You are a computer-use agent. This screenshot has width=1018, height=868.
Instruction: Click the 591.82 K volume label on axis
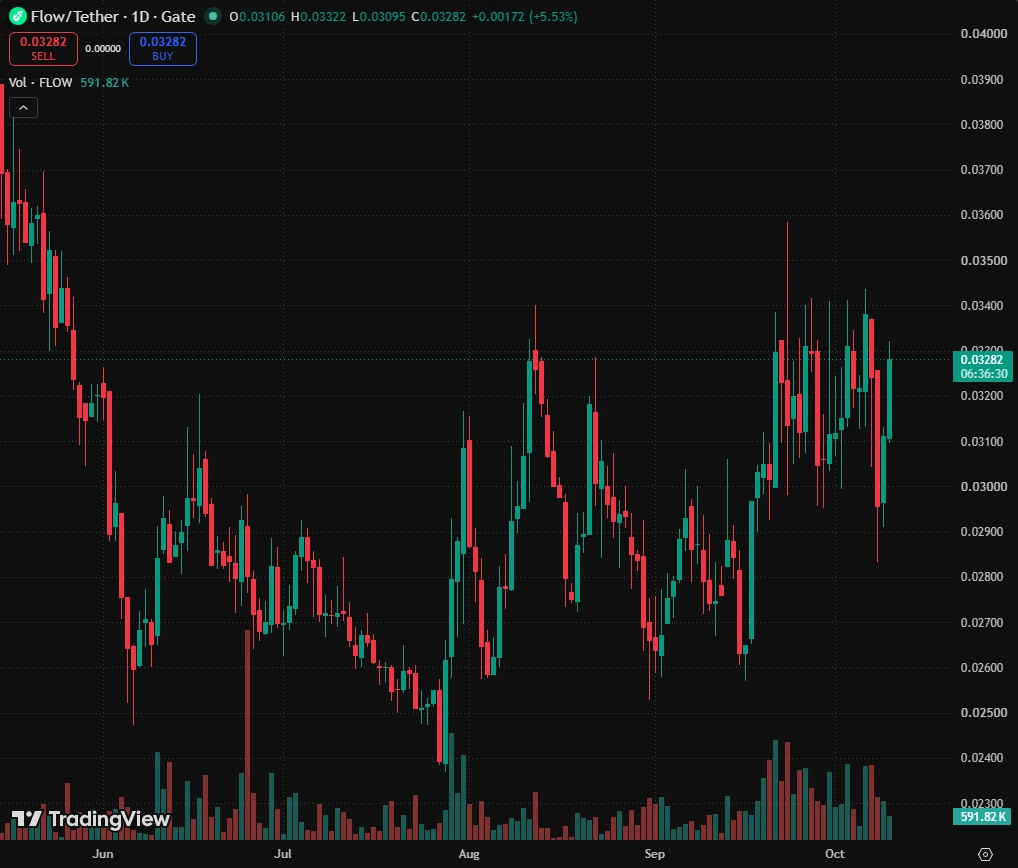[x=982, y=817]
